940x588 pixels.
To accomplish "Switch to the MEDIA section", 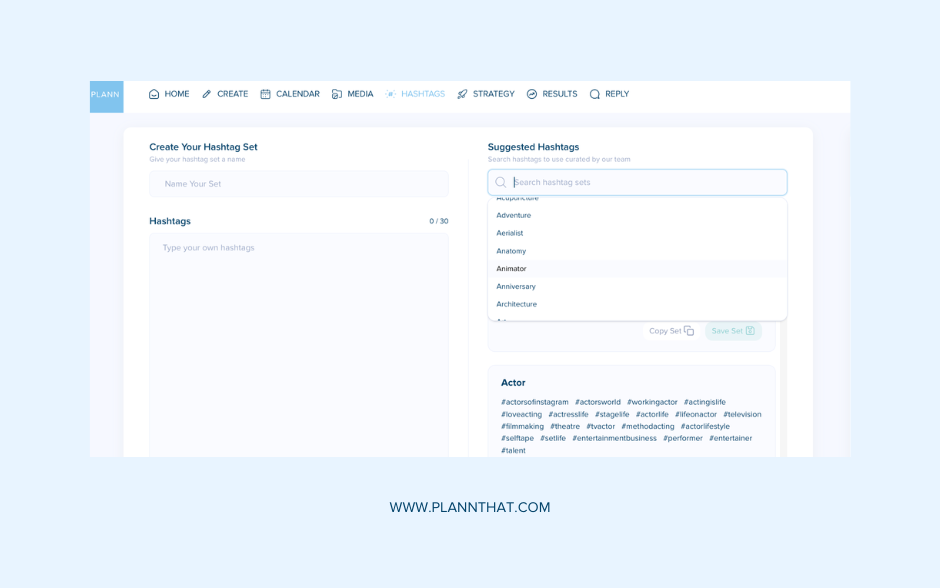I will click(352, 94).
